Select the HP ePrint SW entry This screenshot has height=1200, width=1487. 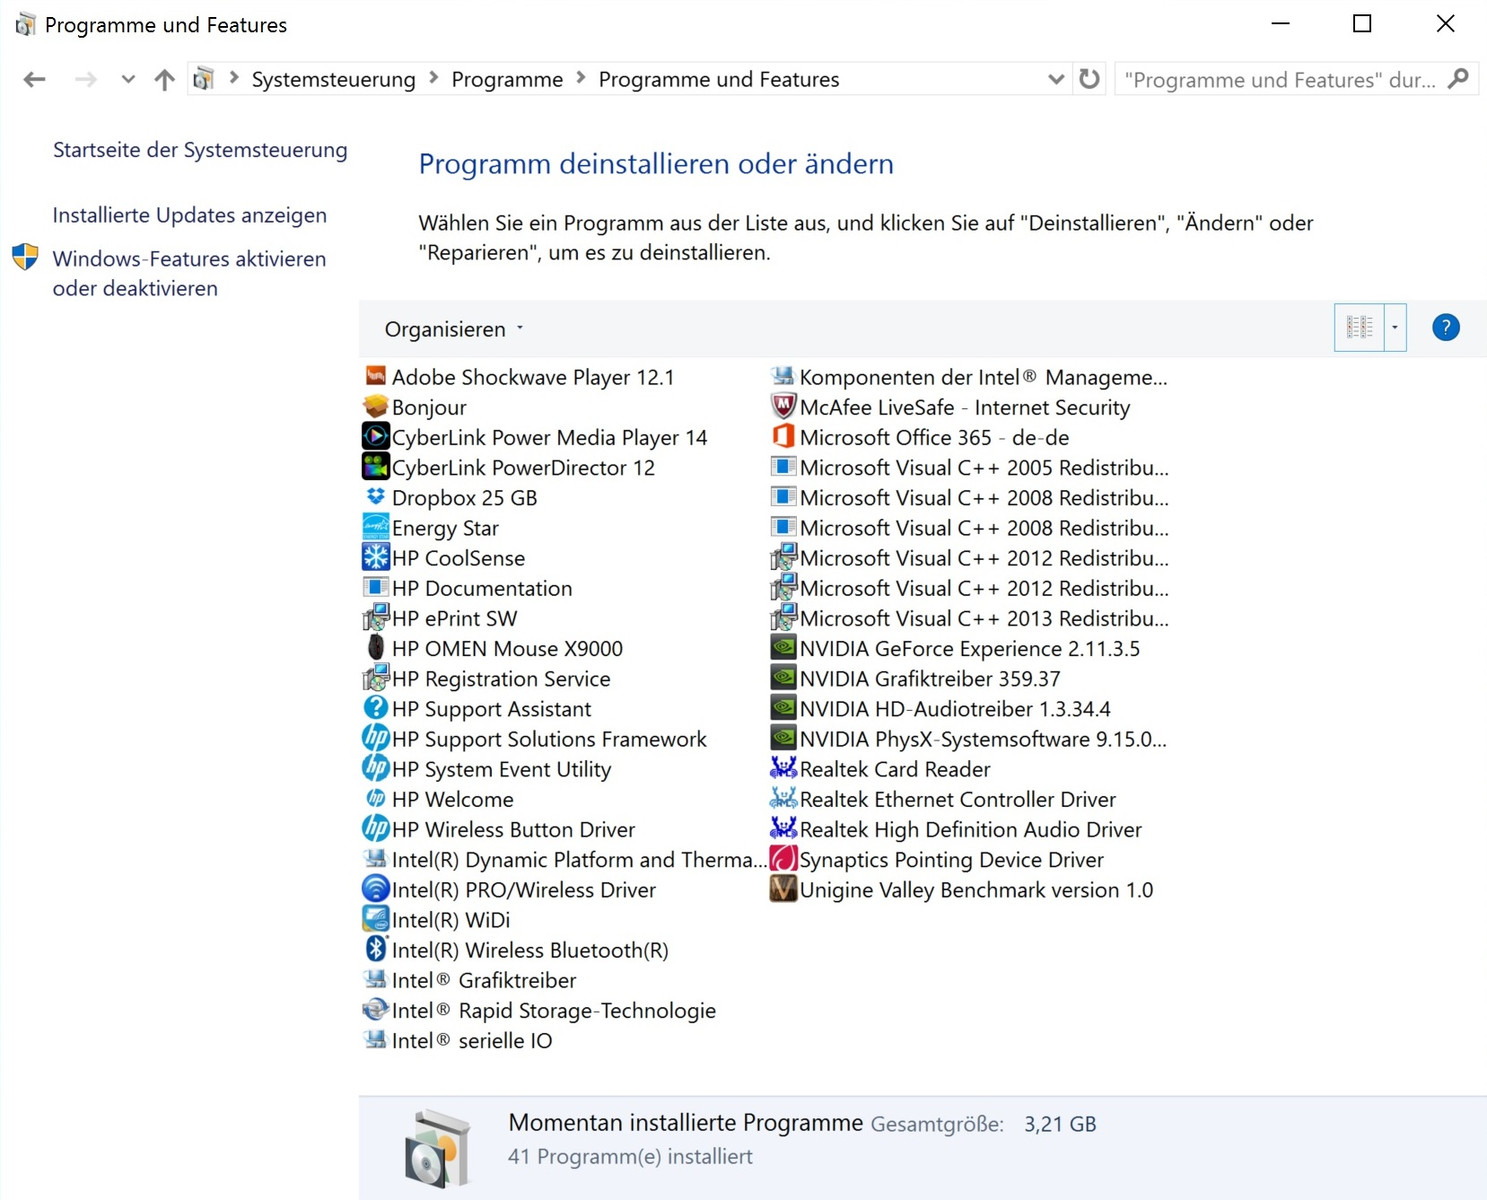pos(440,618)
